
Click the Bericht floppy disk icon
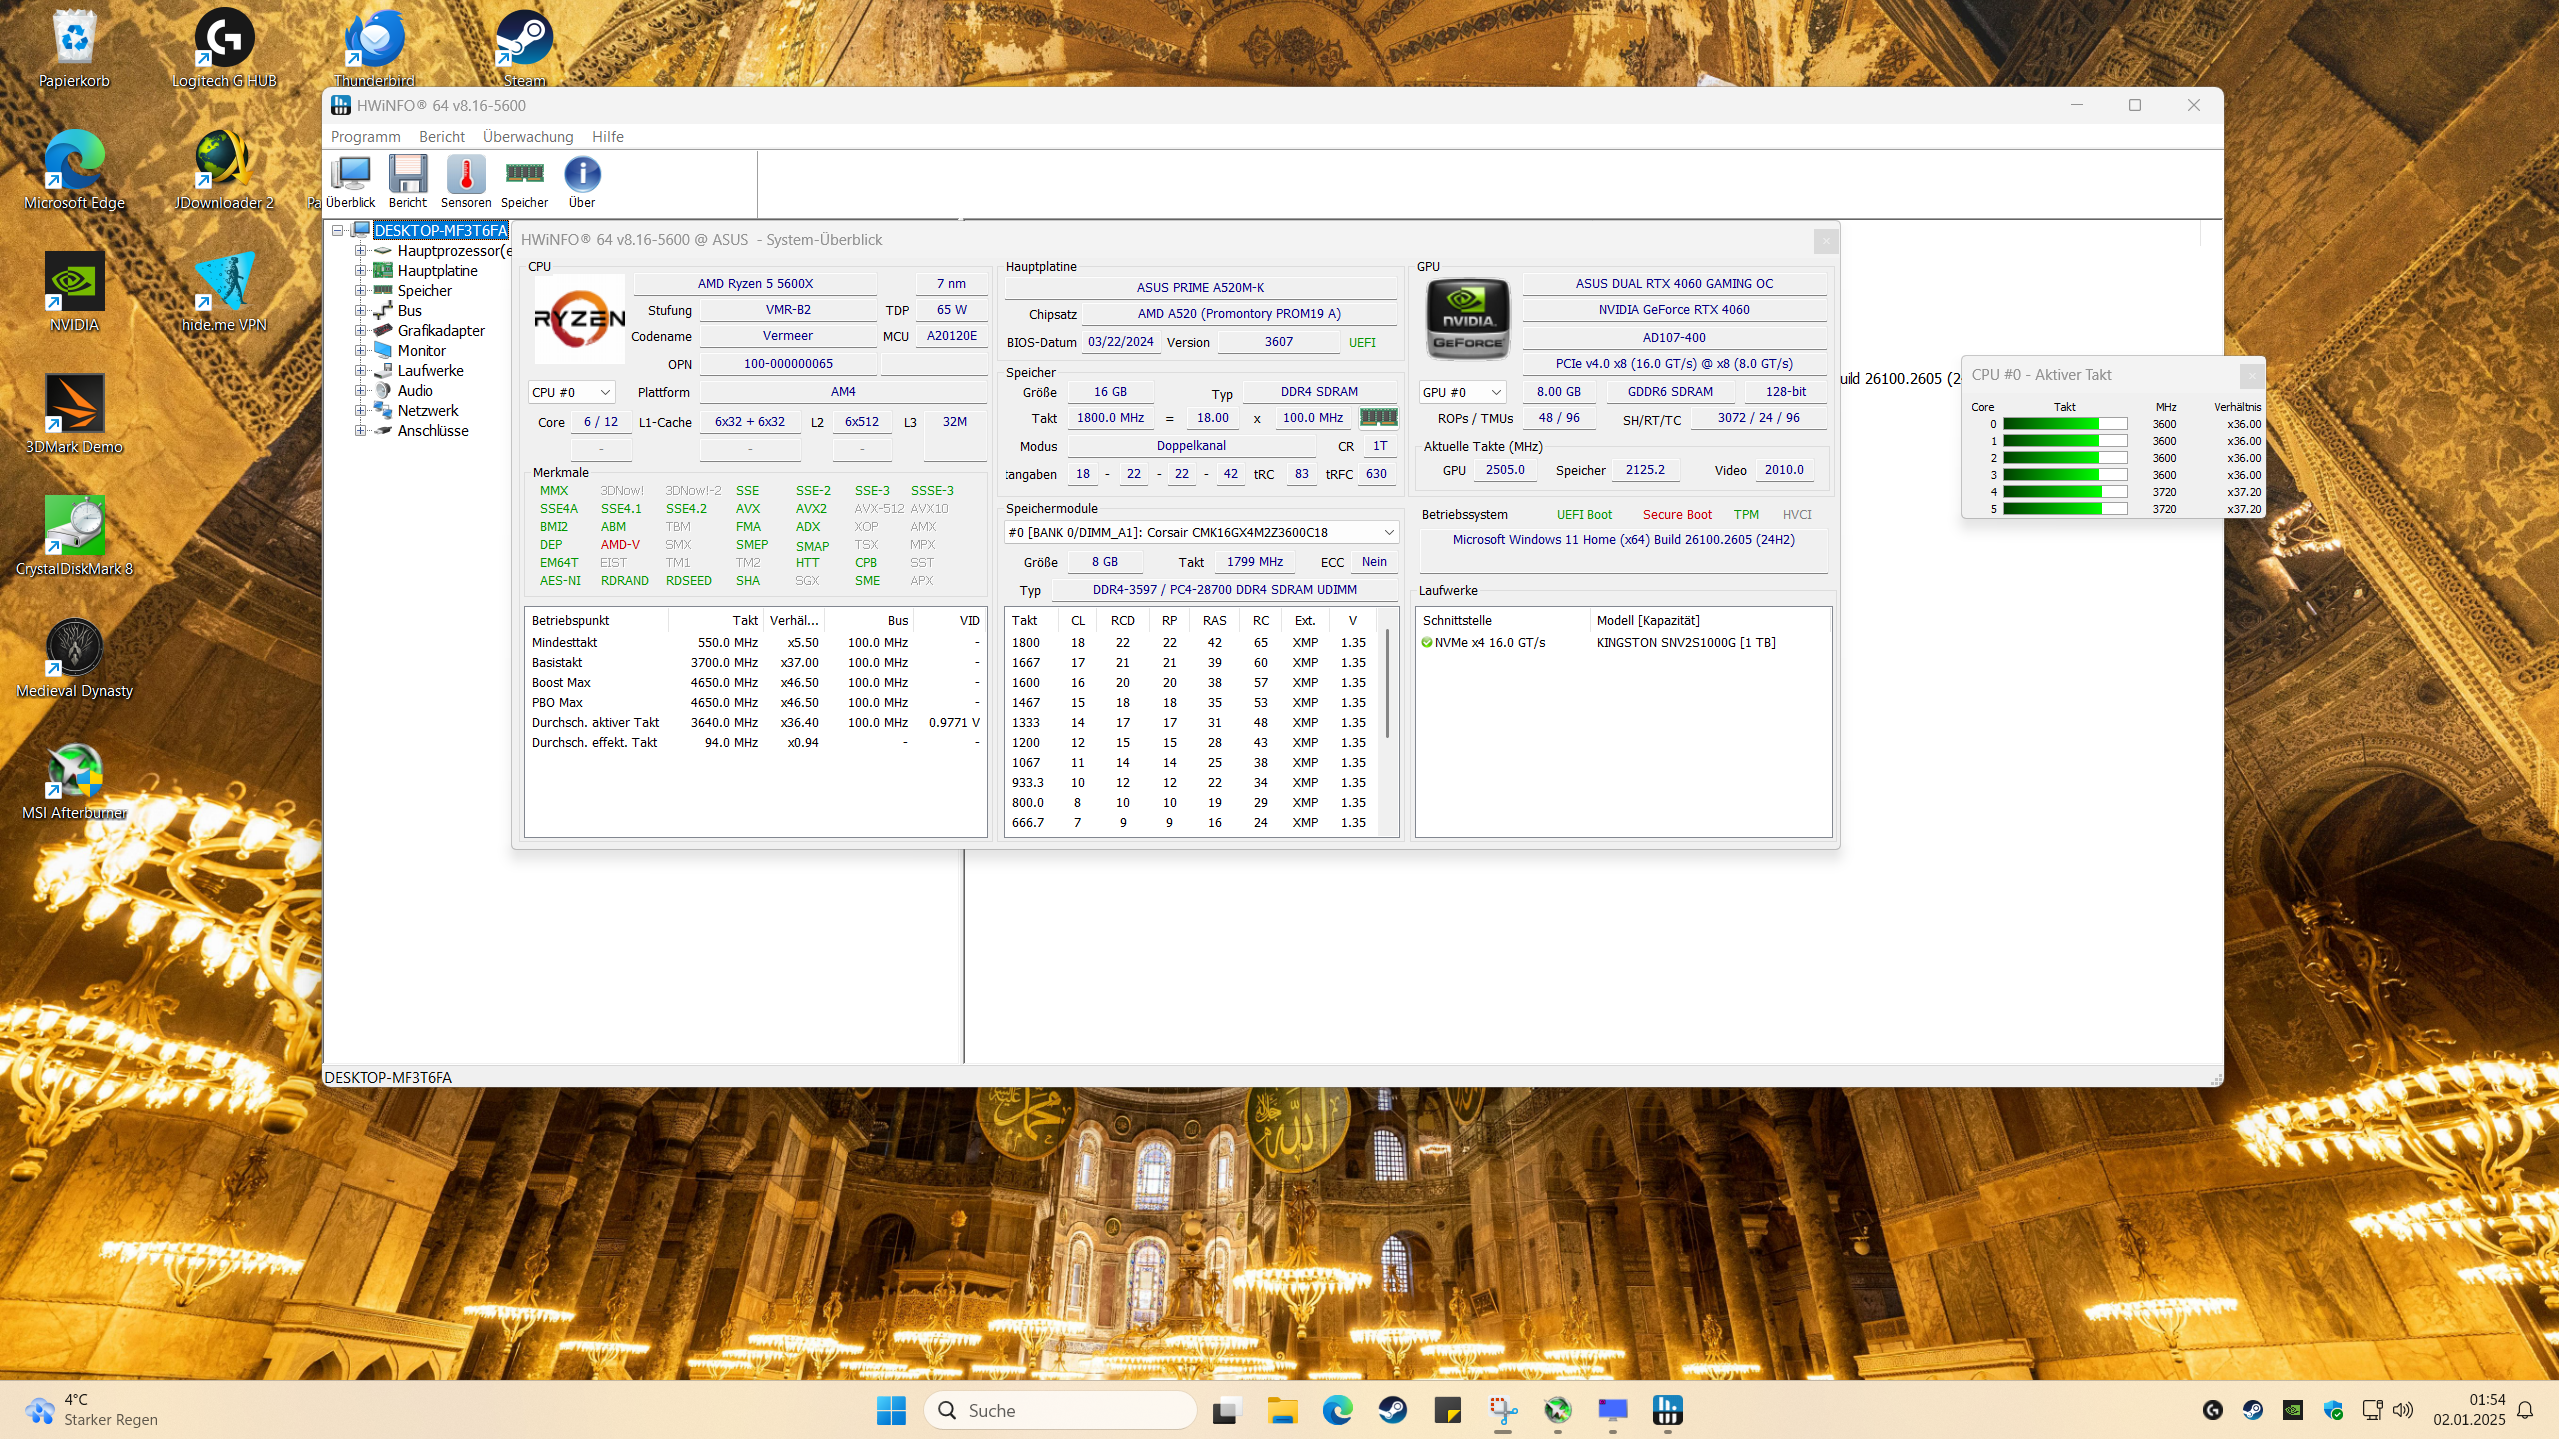click(x=407, y=176)
